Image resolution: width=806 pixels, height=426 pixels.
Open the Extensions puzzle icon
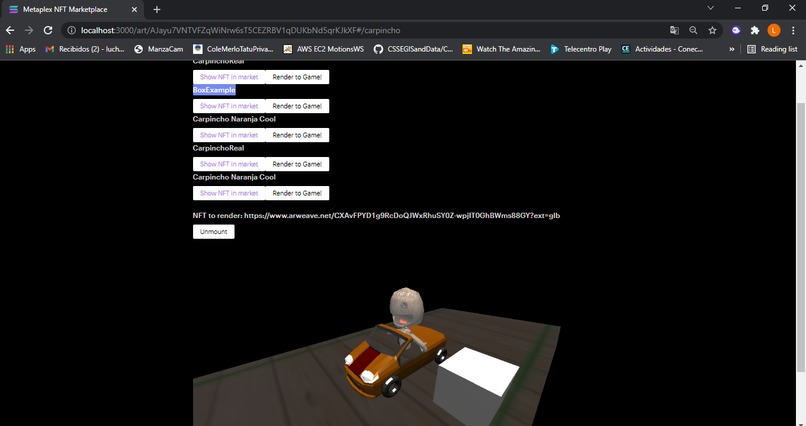pos(755,30)
